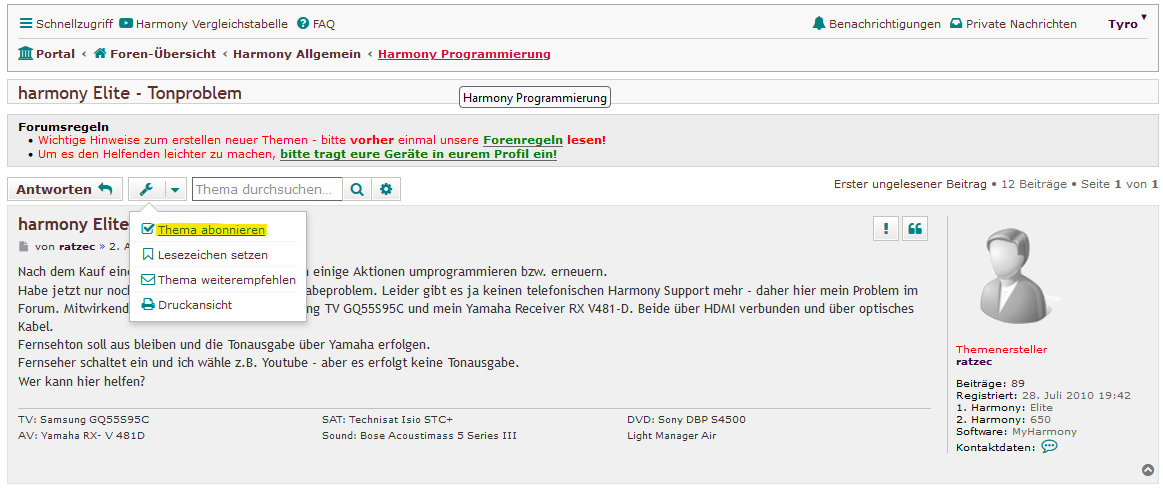Open Benachrichtigungen bell notifications

click(876, 23)
